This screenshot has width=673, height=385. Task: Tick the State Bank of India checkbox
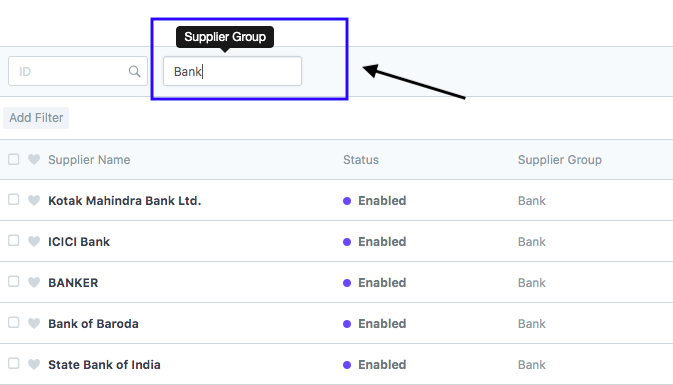coord(14,364)
